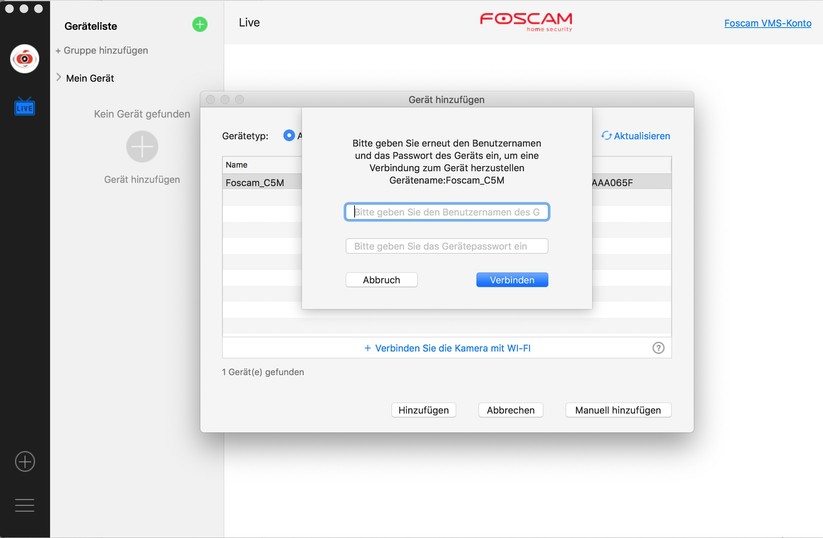Select the LIVE TV sidebar icon
The height and width of the screenshot is (538, 823).
click(x=25, y=107)
